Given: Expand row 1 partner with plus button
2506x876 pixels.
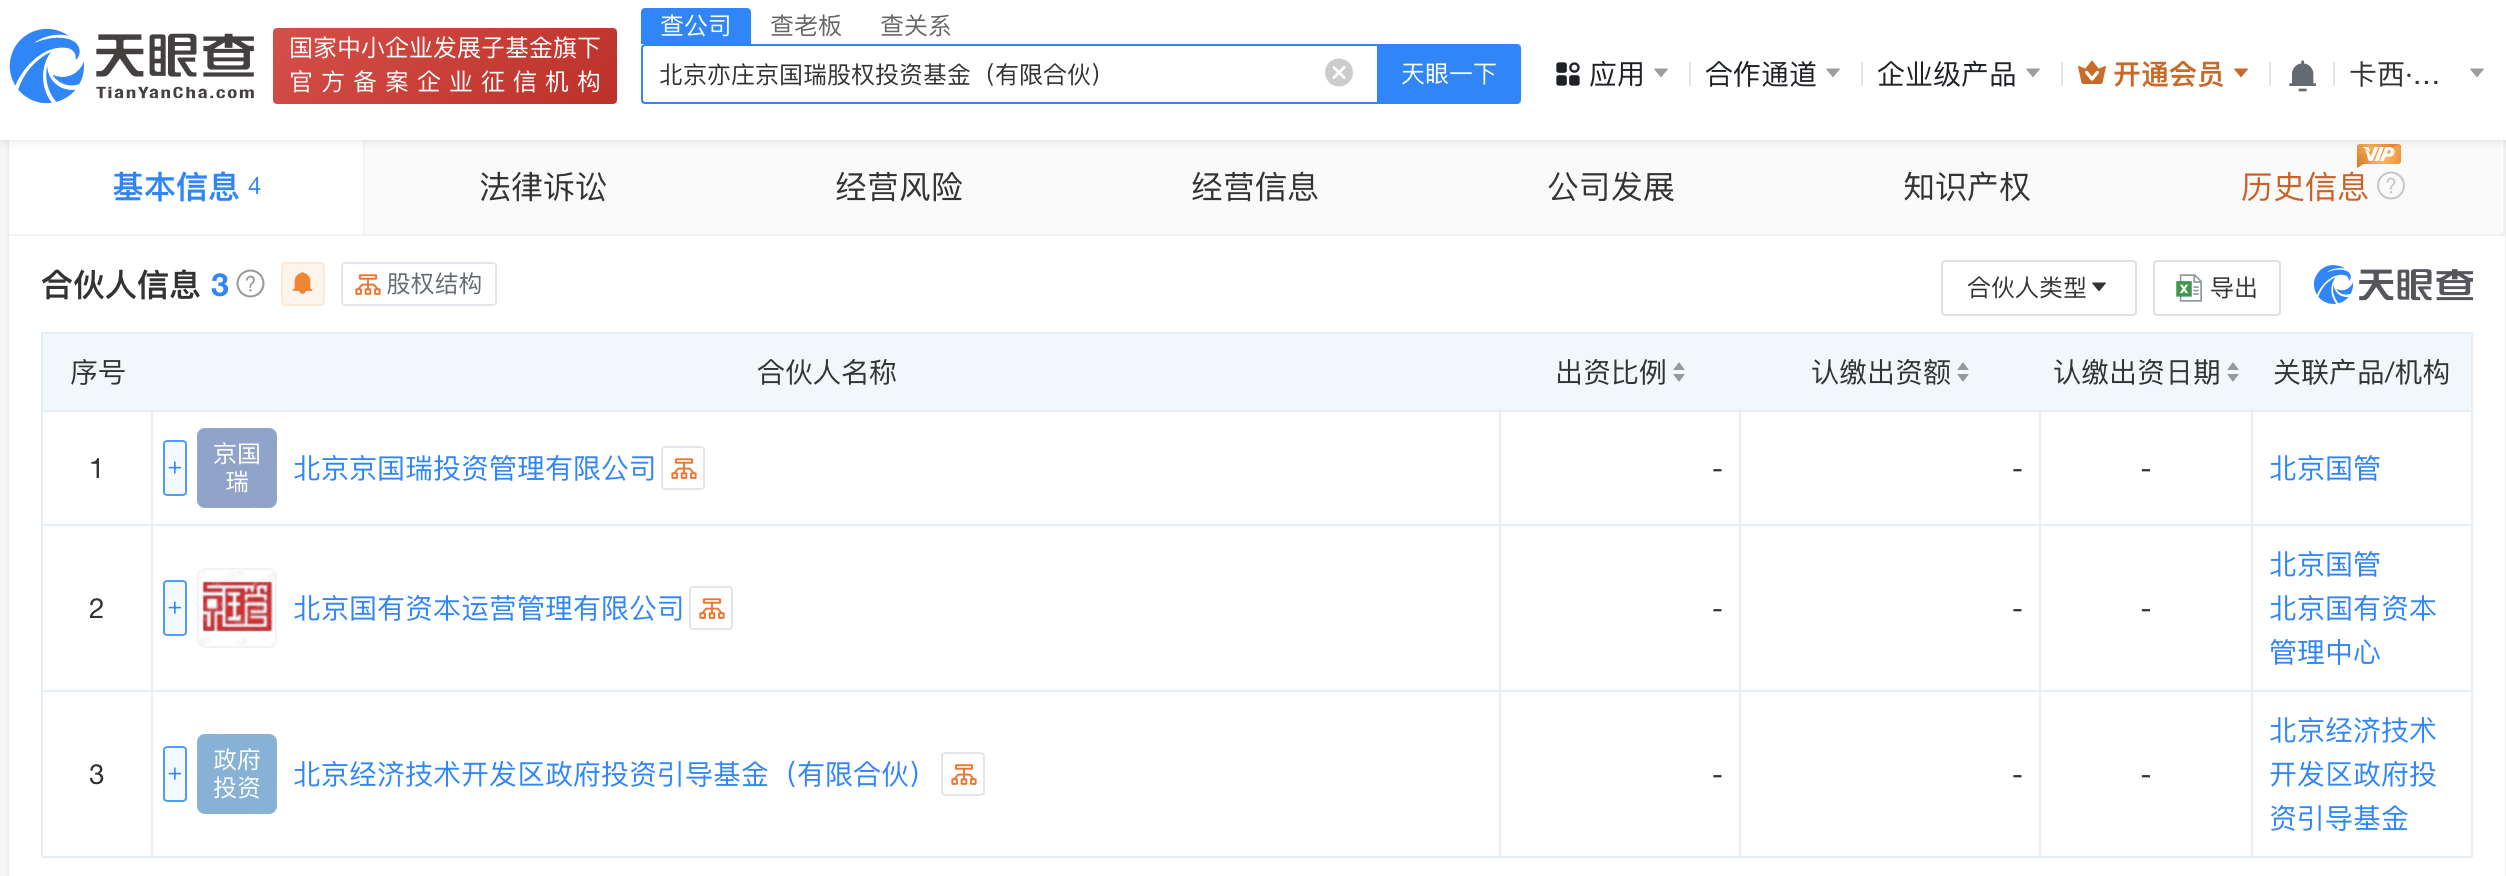Looking at the screenshot, I should click(175, 468).
